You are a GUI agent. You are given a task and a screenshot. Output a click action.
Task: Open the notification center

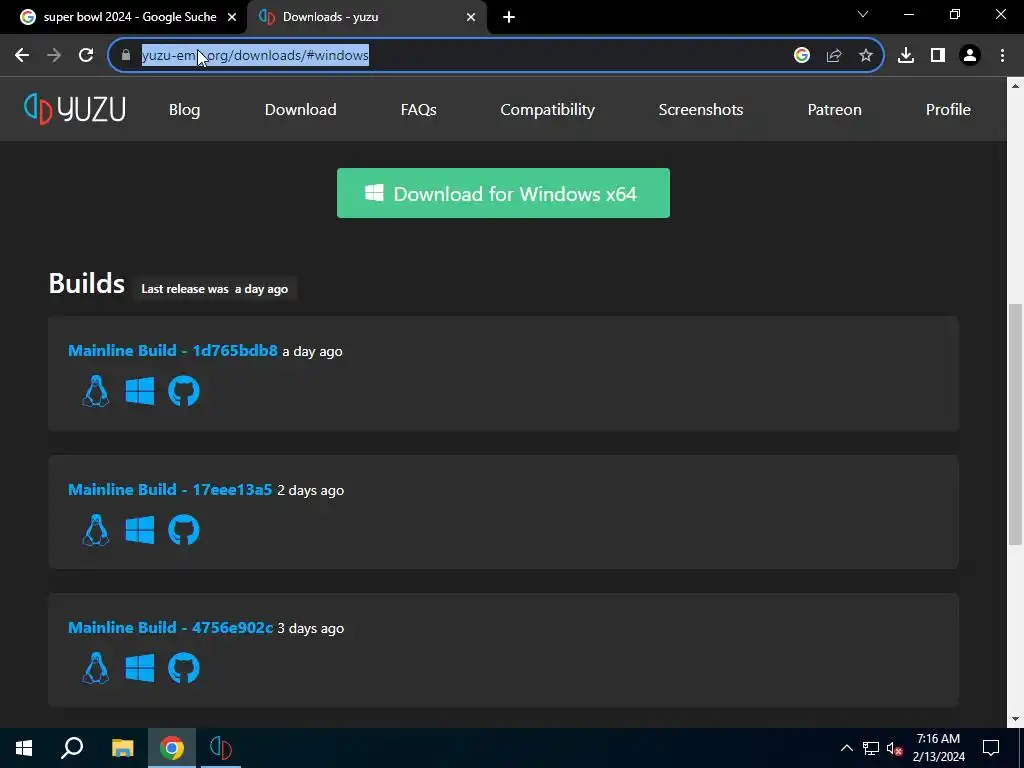point(991,748)
